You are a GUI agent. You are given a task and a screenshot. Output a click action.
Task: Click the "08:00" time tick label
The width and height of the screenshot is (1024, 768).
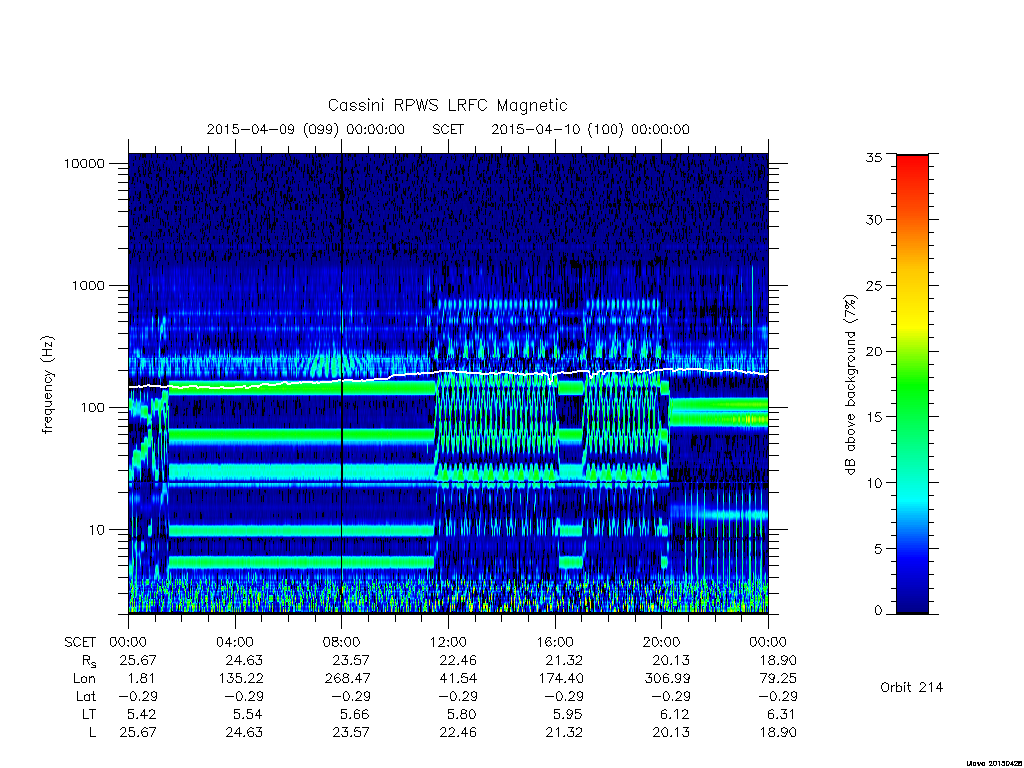[x=342, y=643]
